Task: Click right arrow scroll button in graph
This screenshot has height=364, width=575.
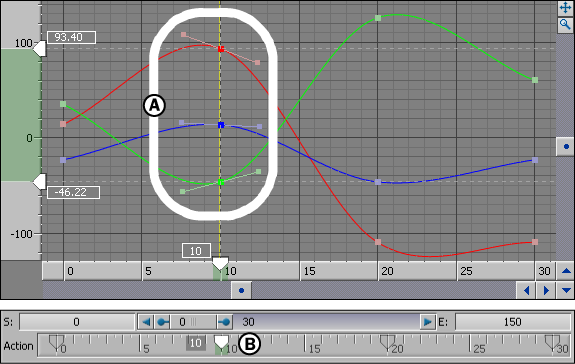Action: 546,290
